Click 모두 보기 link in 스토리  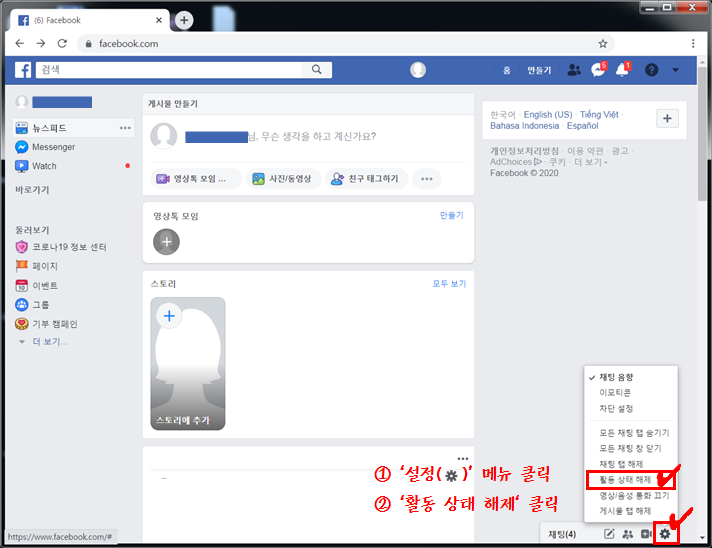[x=449, y=284]
